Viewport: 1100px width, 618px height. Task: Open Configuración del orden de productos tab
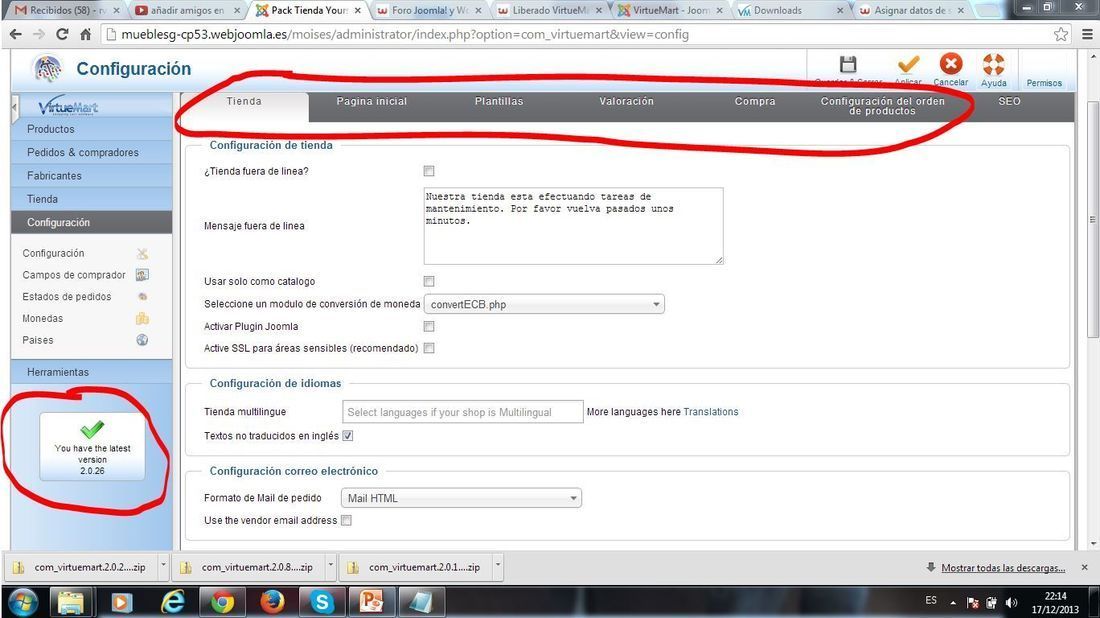[x=883, y=106]
